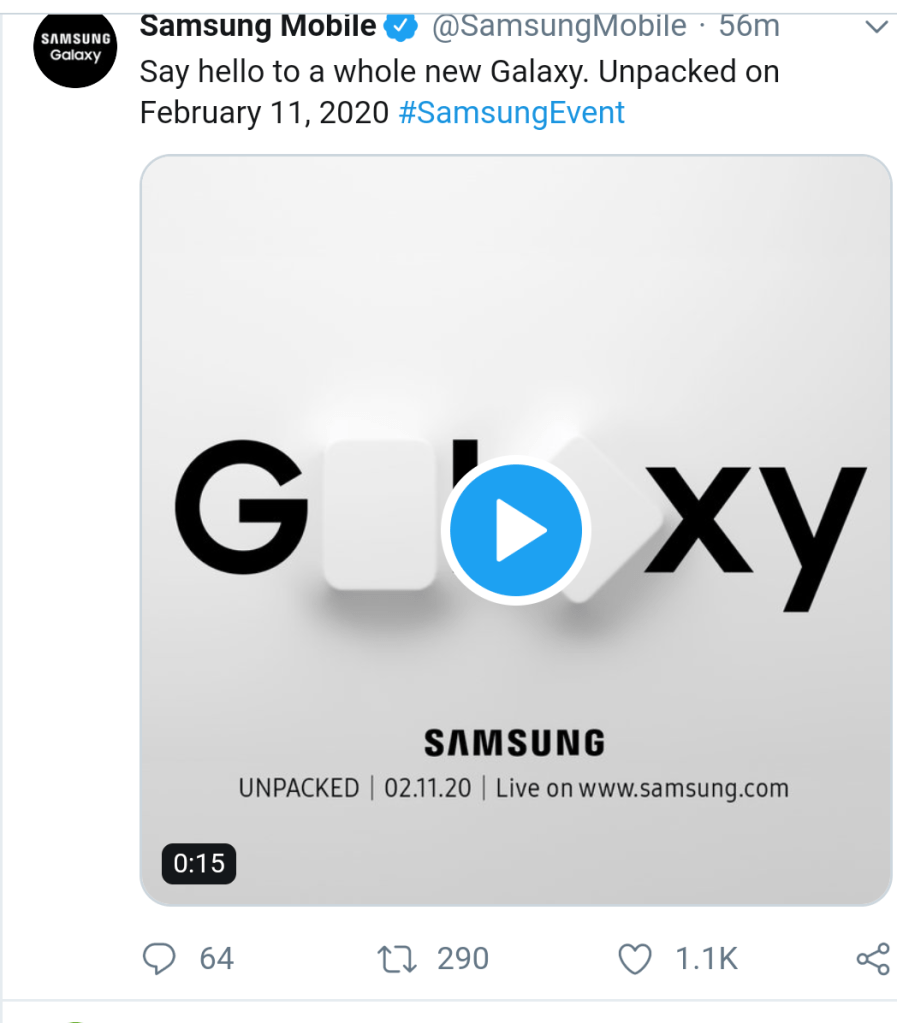Click the retweet arrows icon

(398, 959)
